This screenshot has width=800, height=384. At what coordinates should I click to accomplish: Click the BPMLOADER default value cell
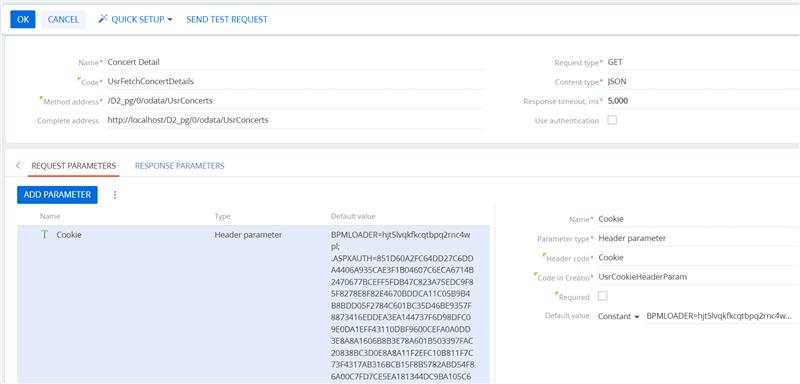click(x=403, y=306)
